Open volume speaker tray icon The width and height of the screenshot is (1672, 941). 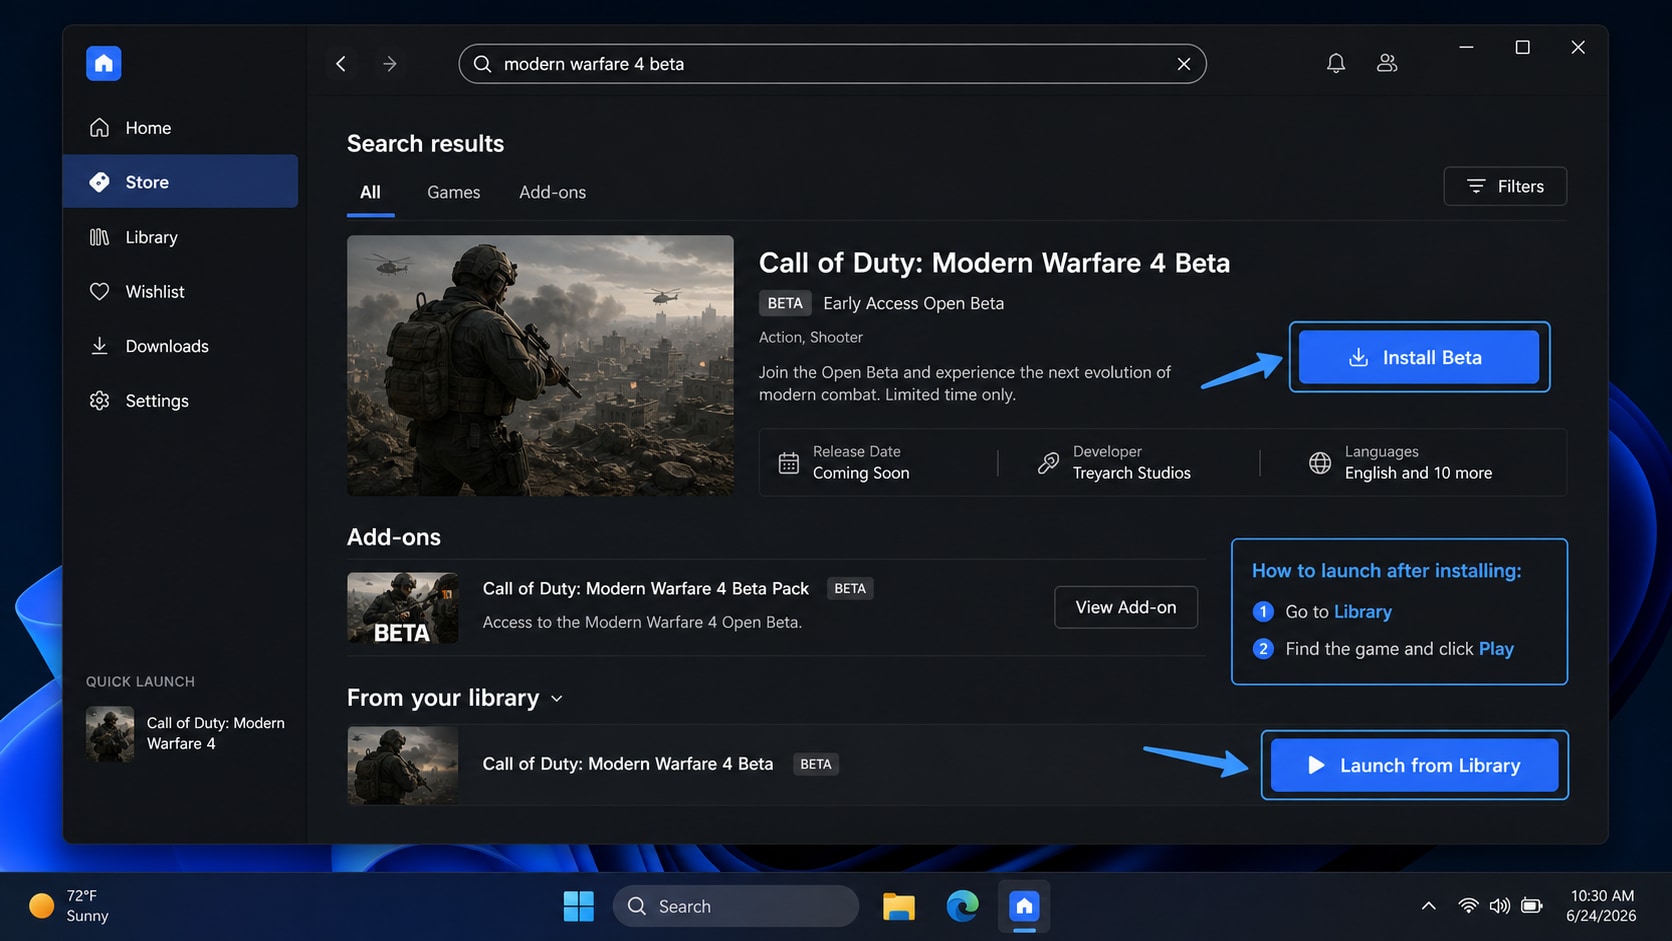1499,906
